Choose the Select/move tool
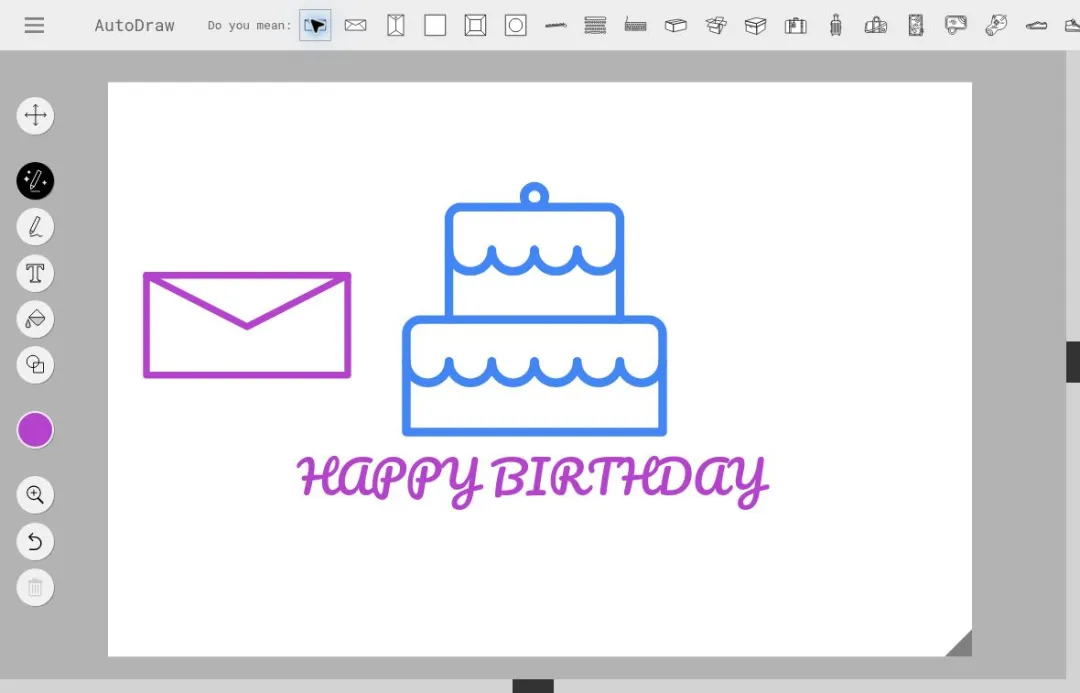This screenshot has width=1080, height=693. click(35, 115)
